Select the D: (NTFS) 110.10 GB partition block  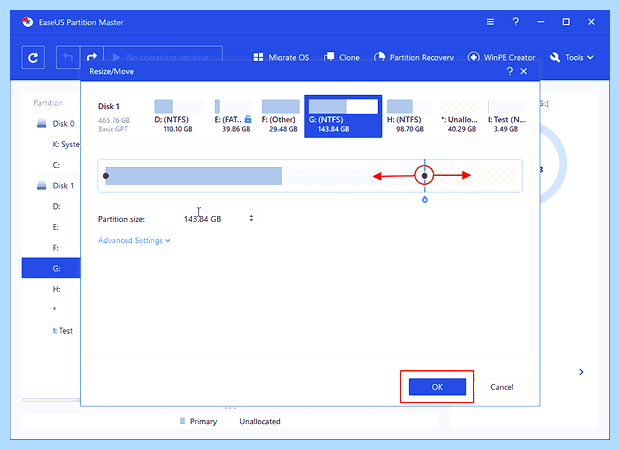tap(178, 116)
